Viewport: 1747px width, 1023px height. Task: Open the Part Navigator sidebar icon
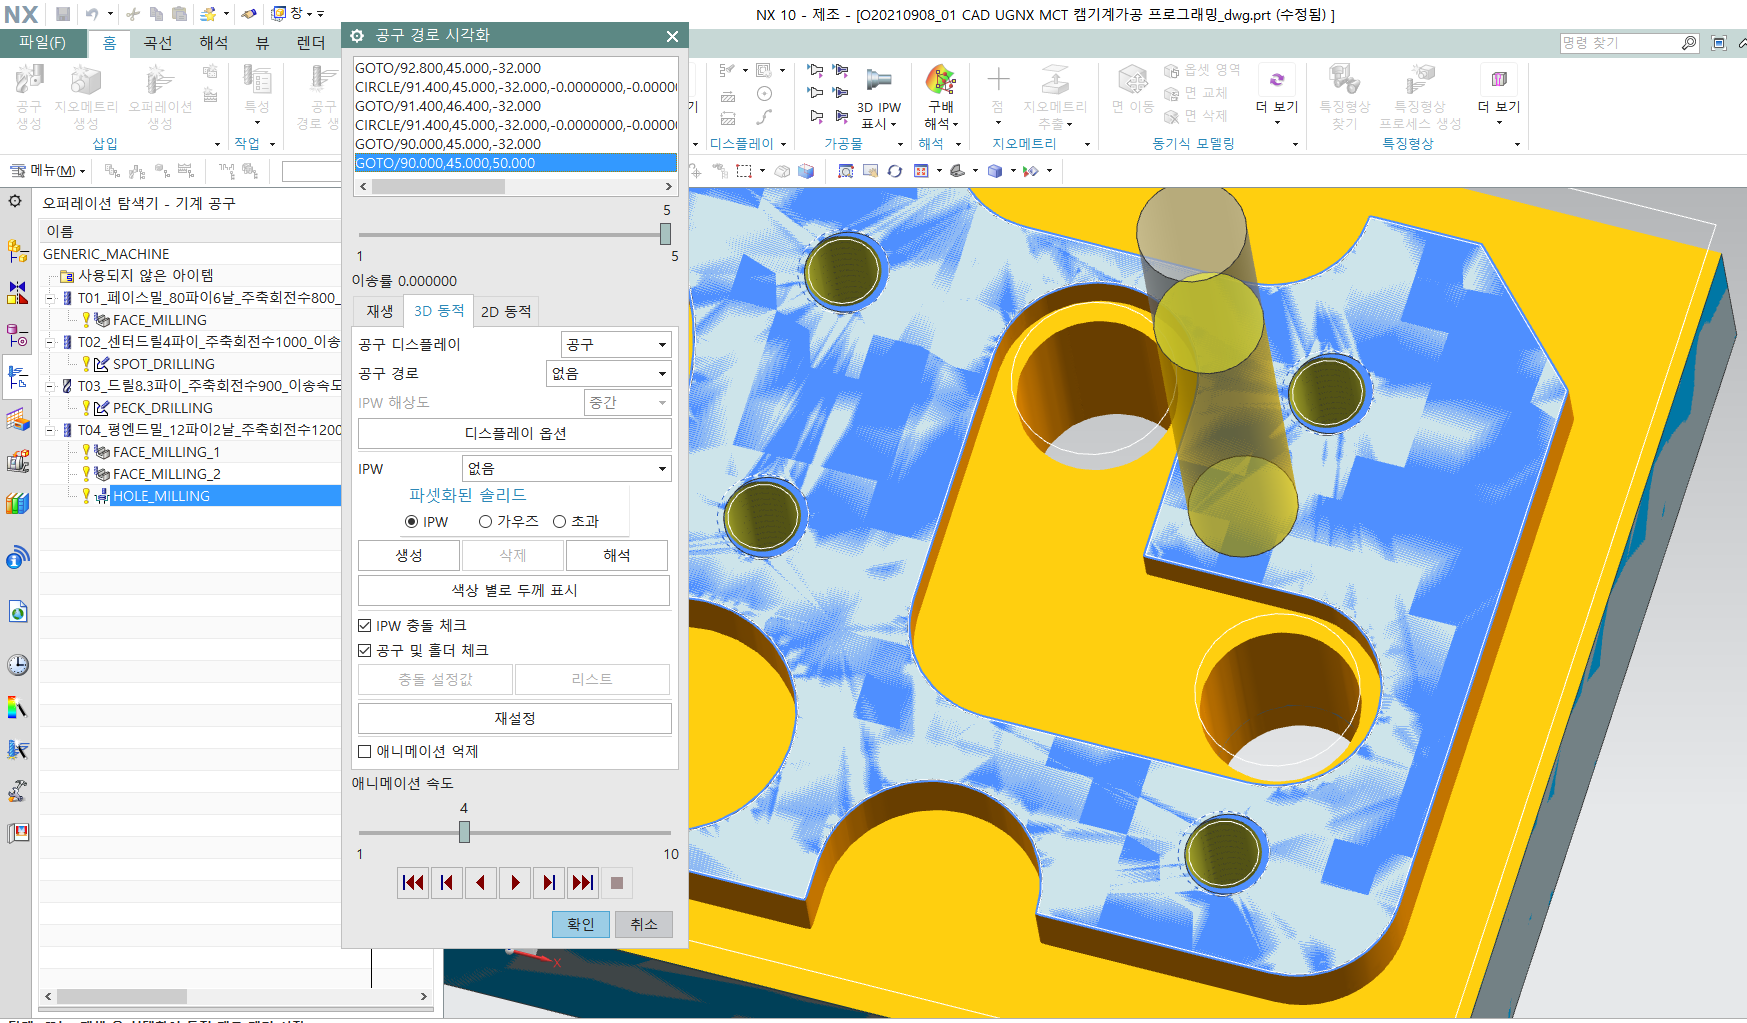(18, 334)
